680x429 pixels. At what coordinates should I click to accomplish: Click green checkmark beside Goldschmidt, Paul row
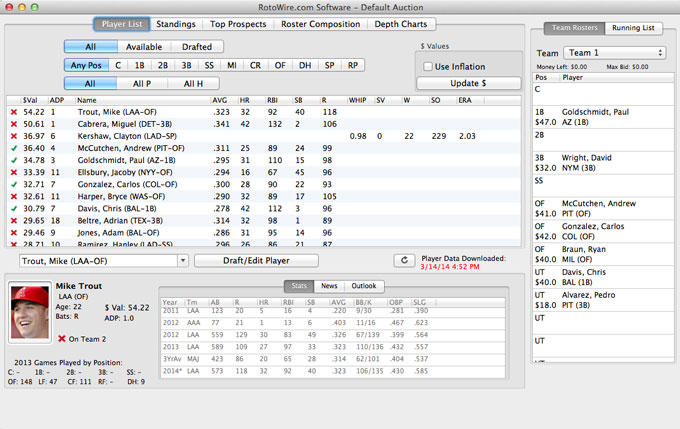[x=14, y=160]
